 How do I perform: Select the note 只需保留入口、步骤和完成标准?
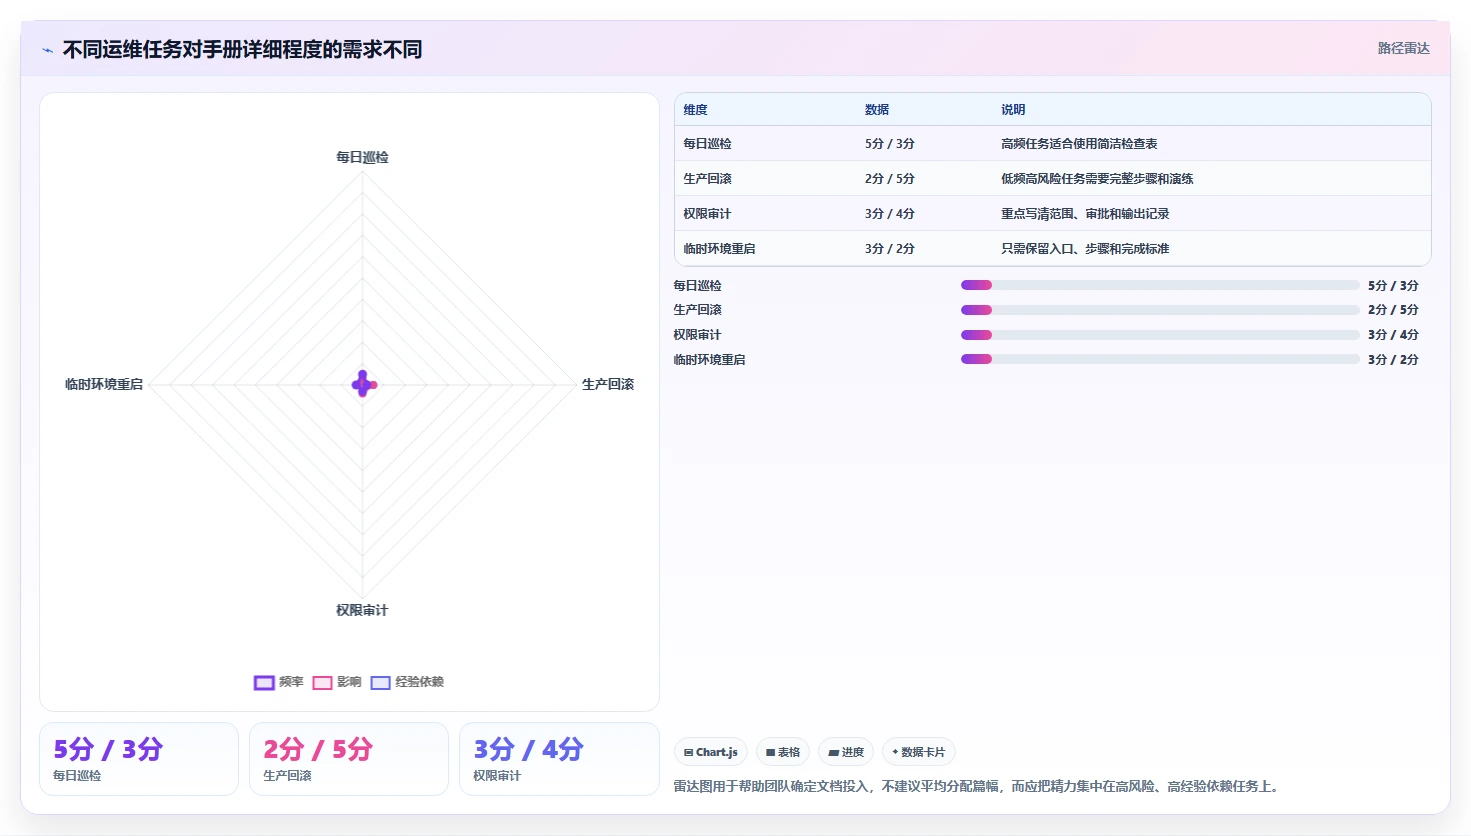[1085, 249]
